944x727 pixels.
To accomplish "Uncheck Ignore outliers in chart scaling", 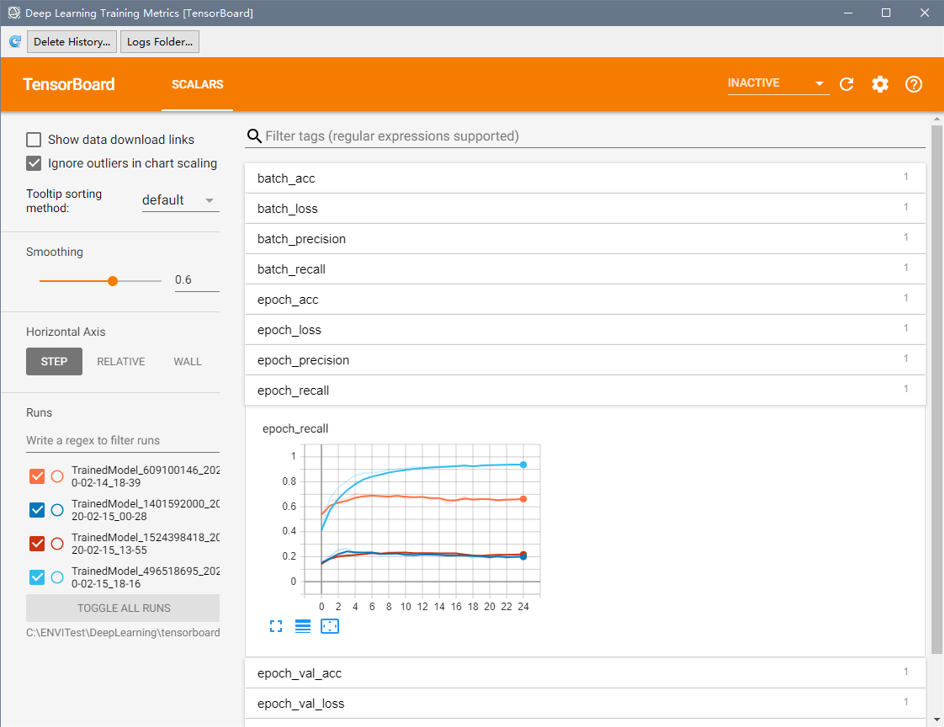I will coord(34,163).
